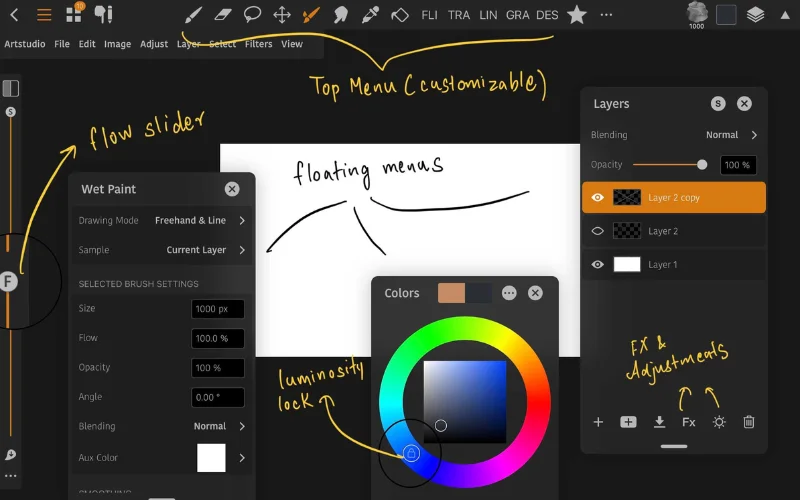Expand Layers Blending Normal option
Screen dimensions: 800x500
tap(674, 135)
